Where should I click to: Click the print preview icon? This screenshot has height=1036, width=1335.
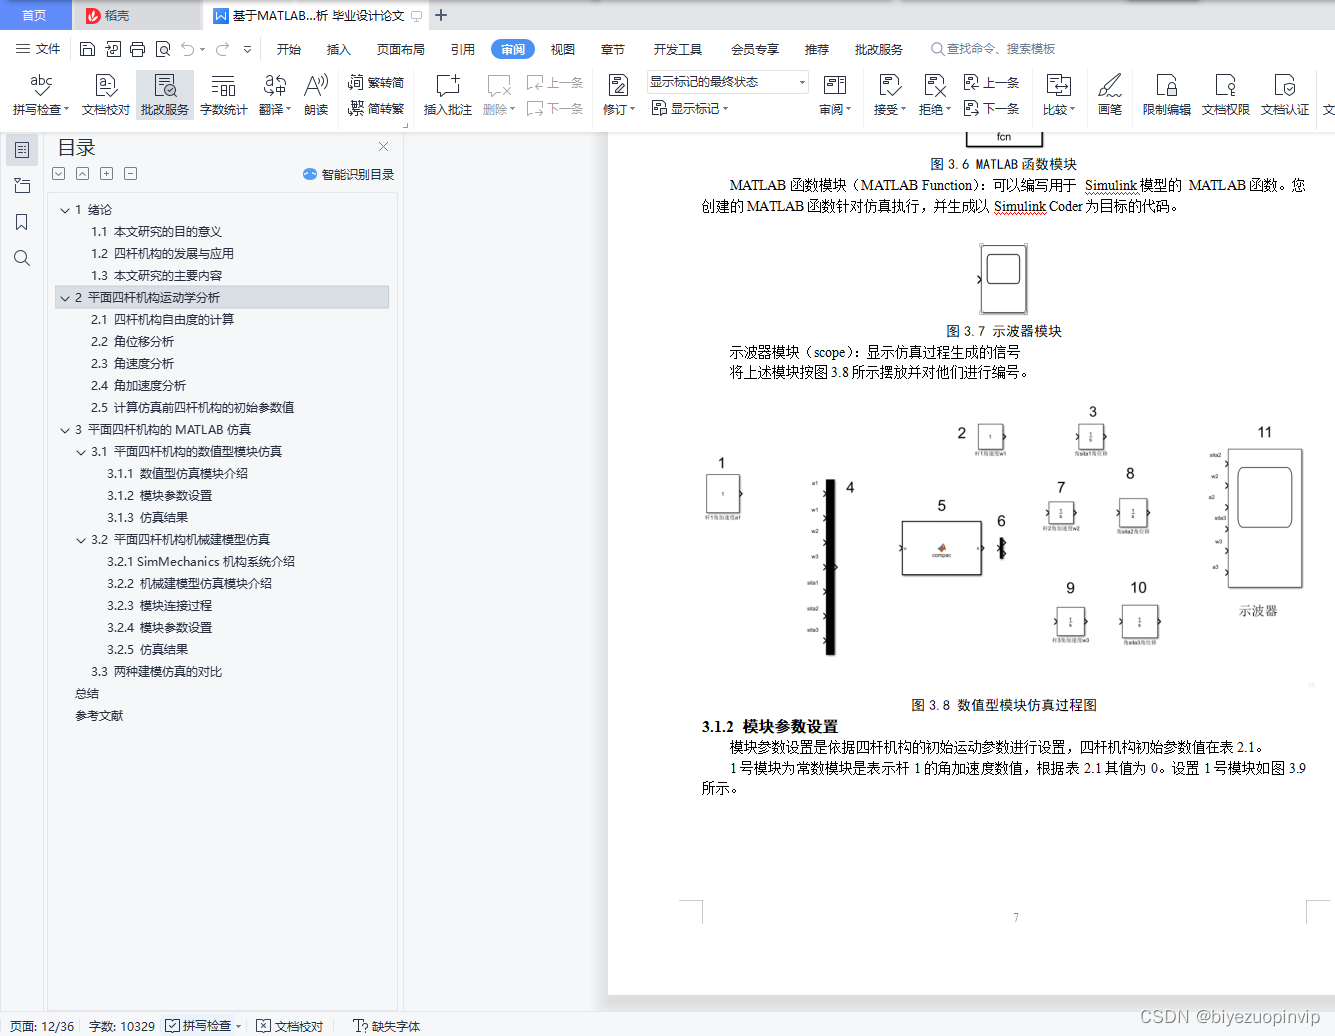162,49
